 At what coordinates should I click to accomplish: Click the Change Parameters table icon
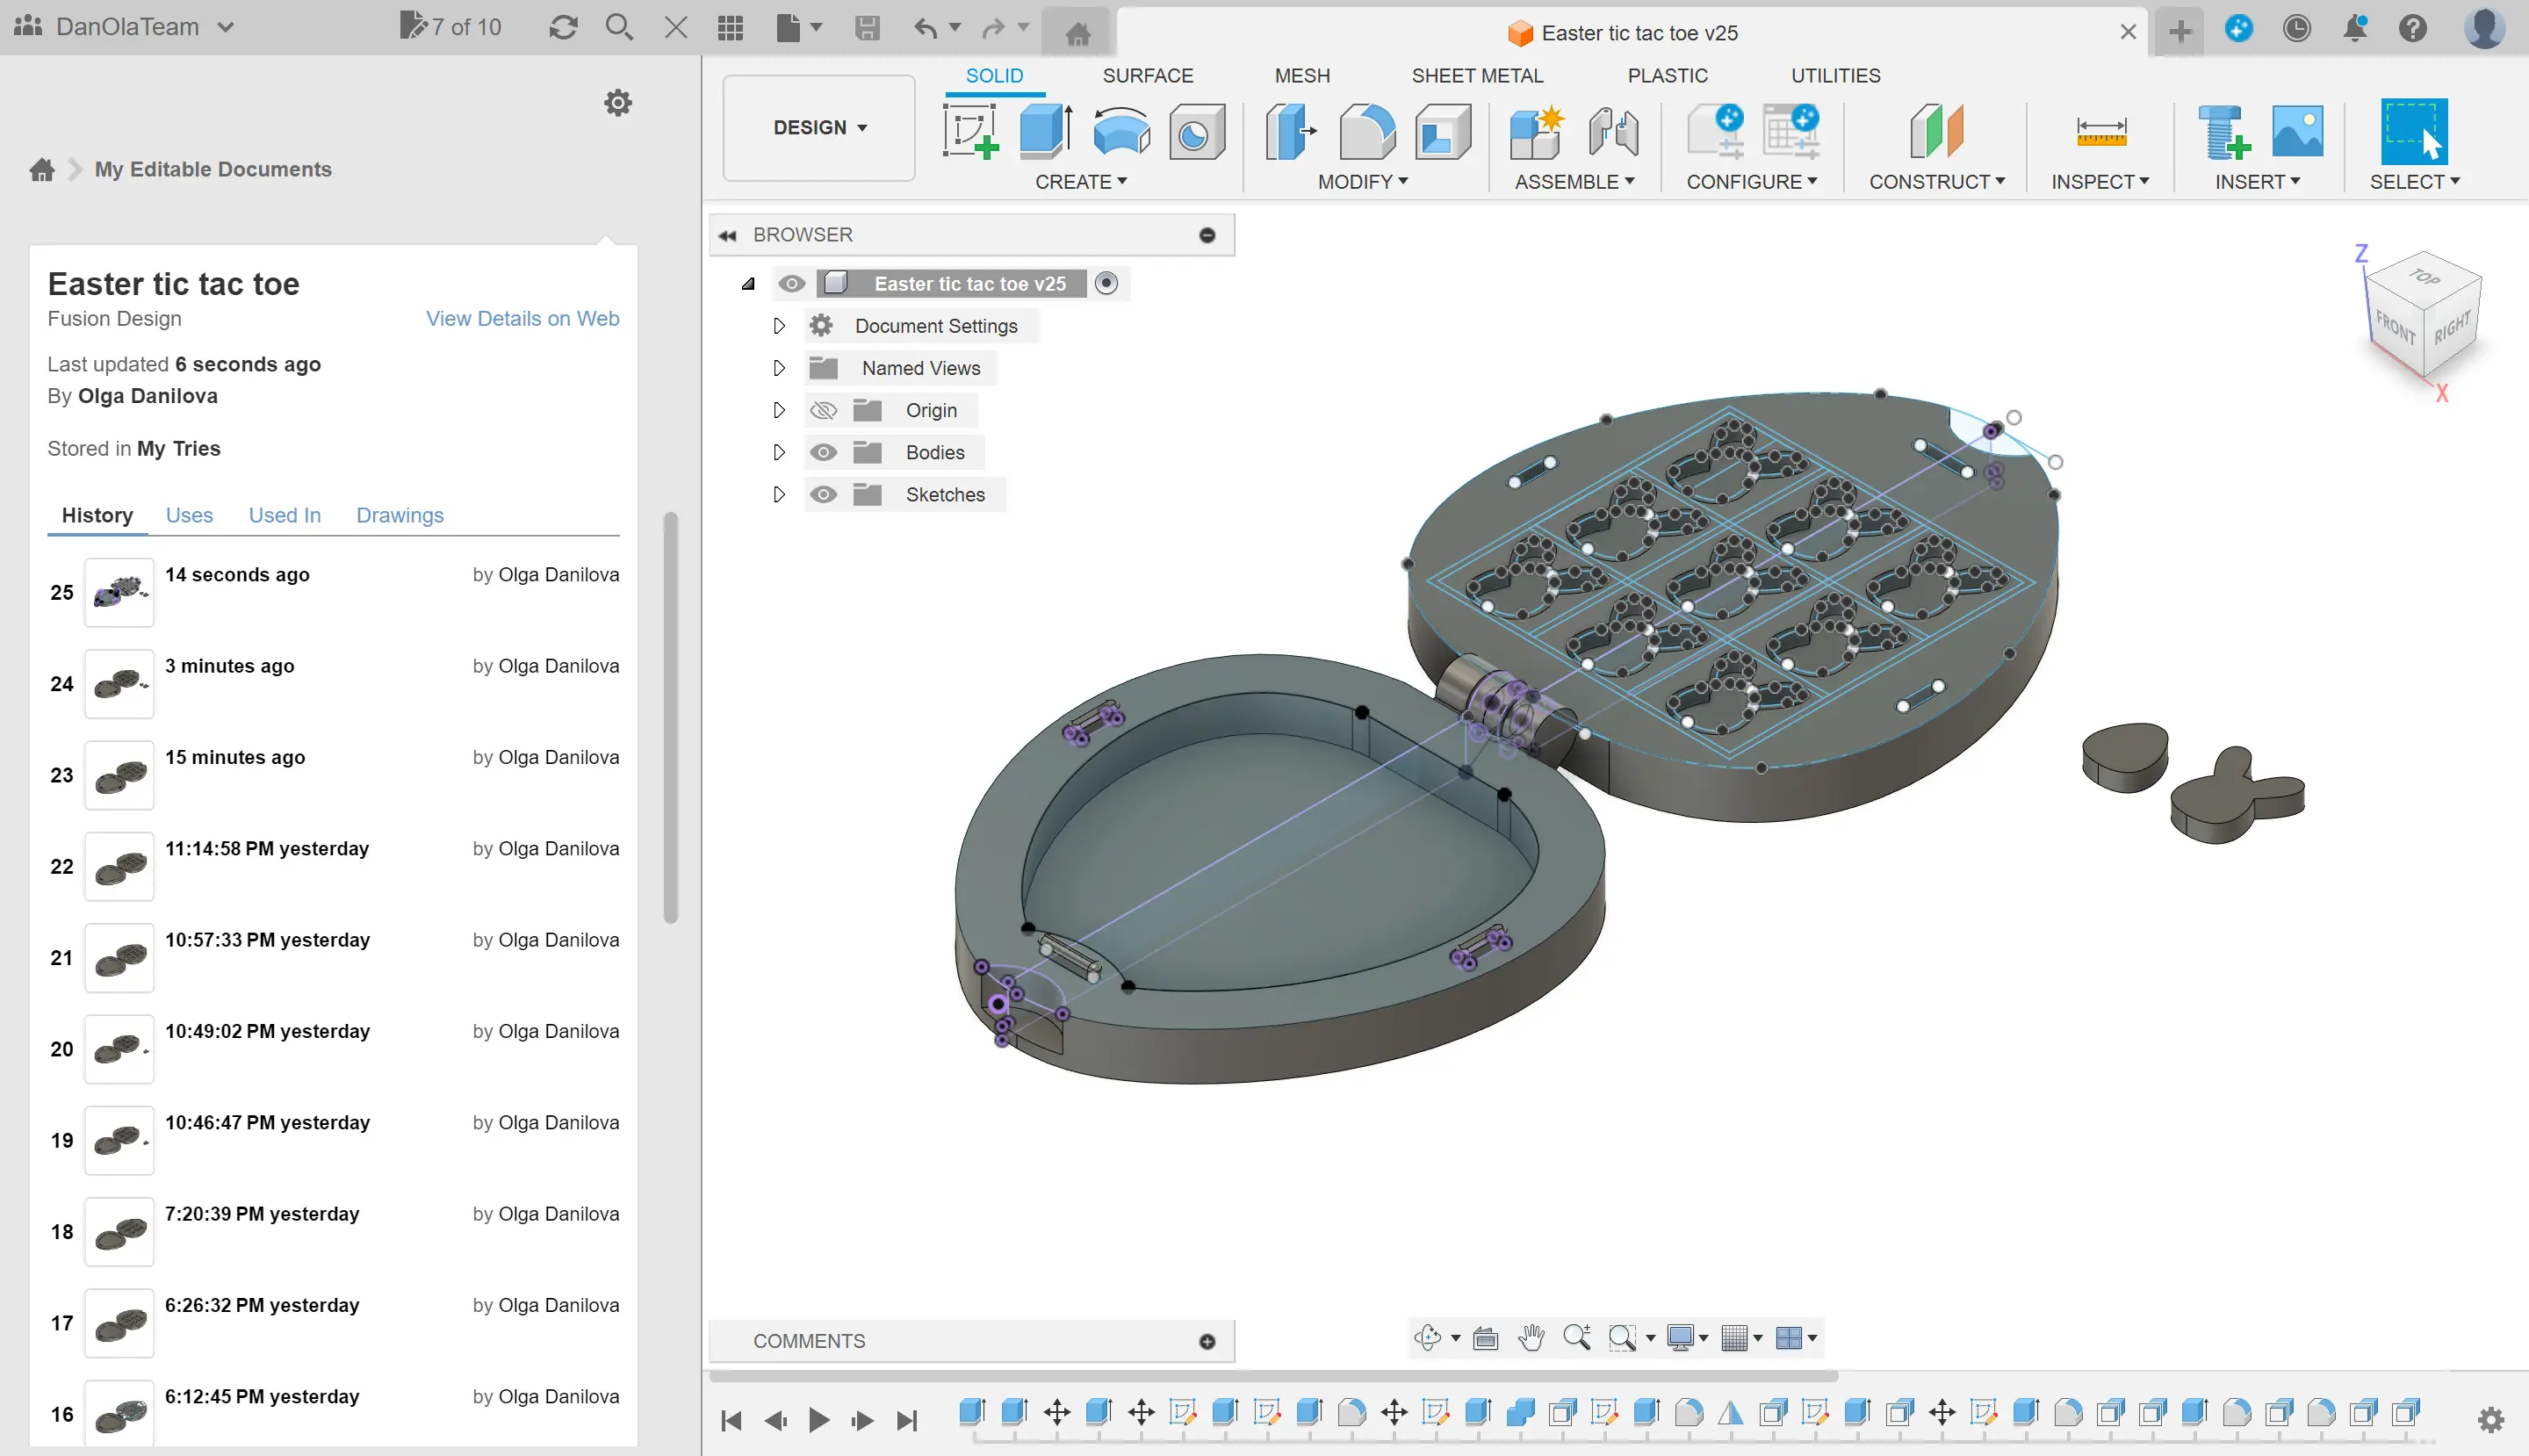click(x=1791, y=131)
